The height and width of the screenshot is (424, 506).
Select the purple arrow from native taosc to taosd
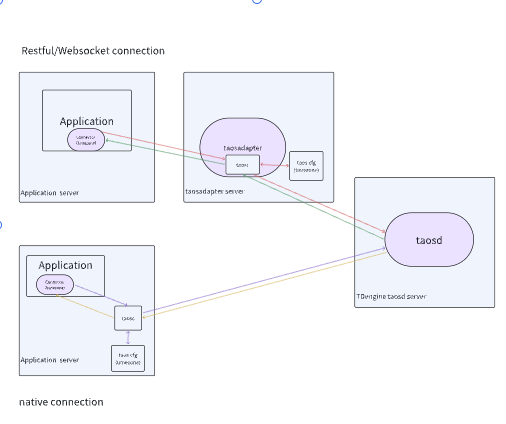(264, 280)
